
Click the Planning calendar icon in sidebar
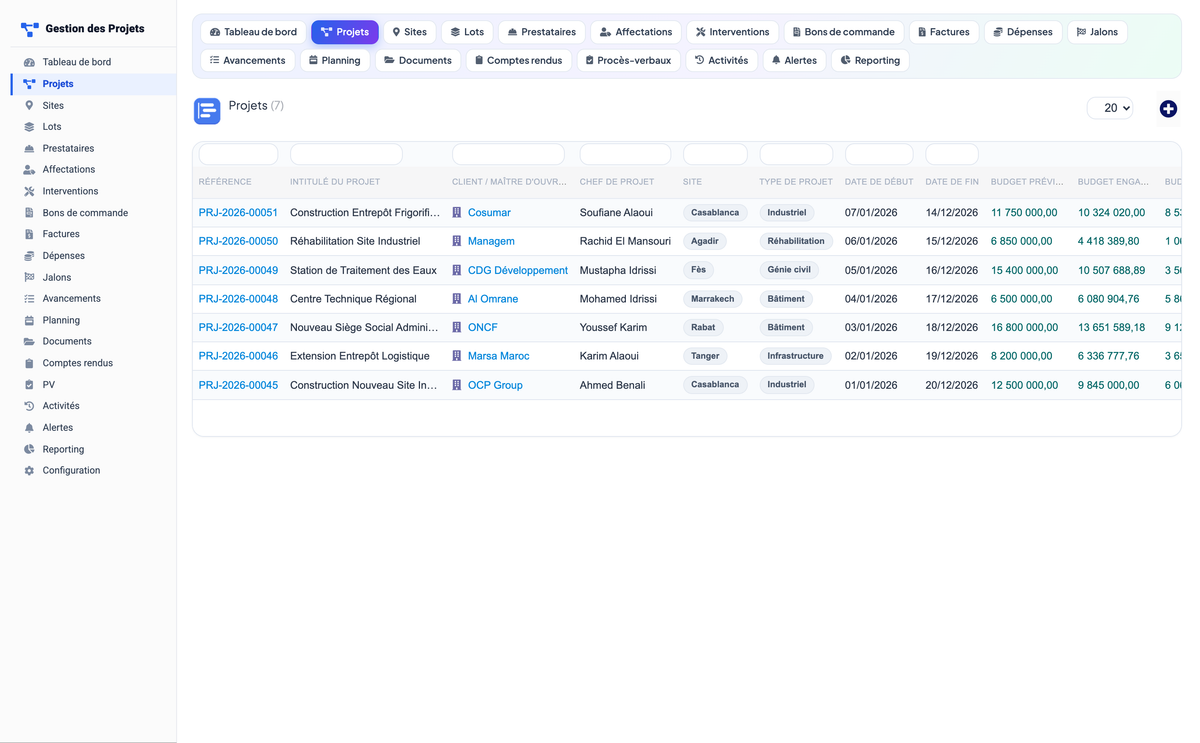click(x=29, y=320)
